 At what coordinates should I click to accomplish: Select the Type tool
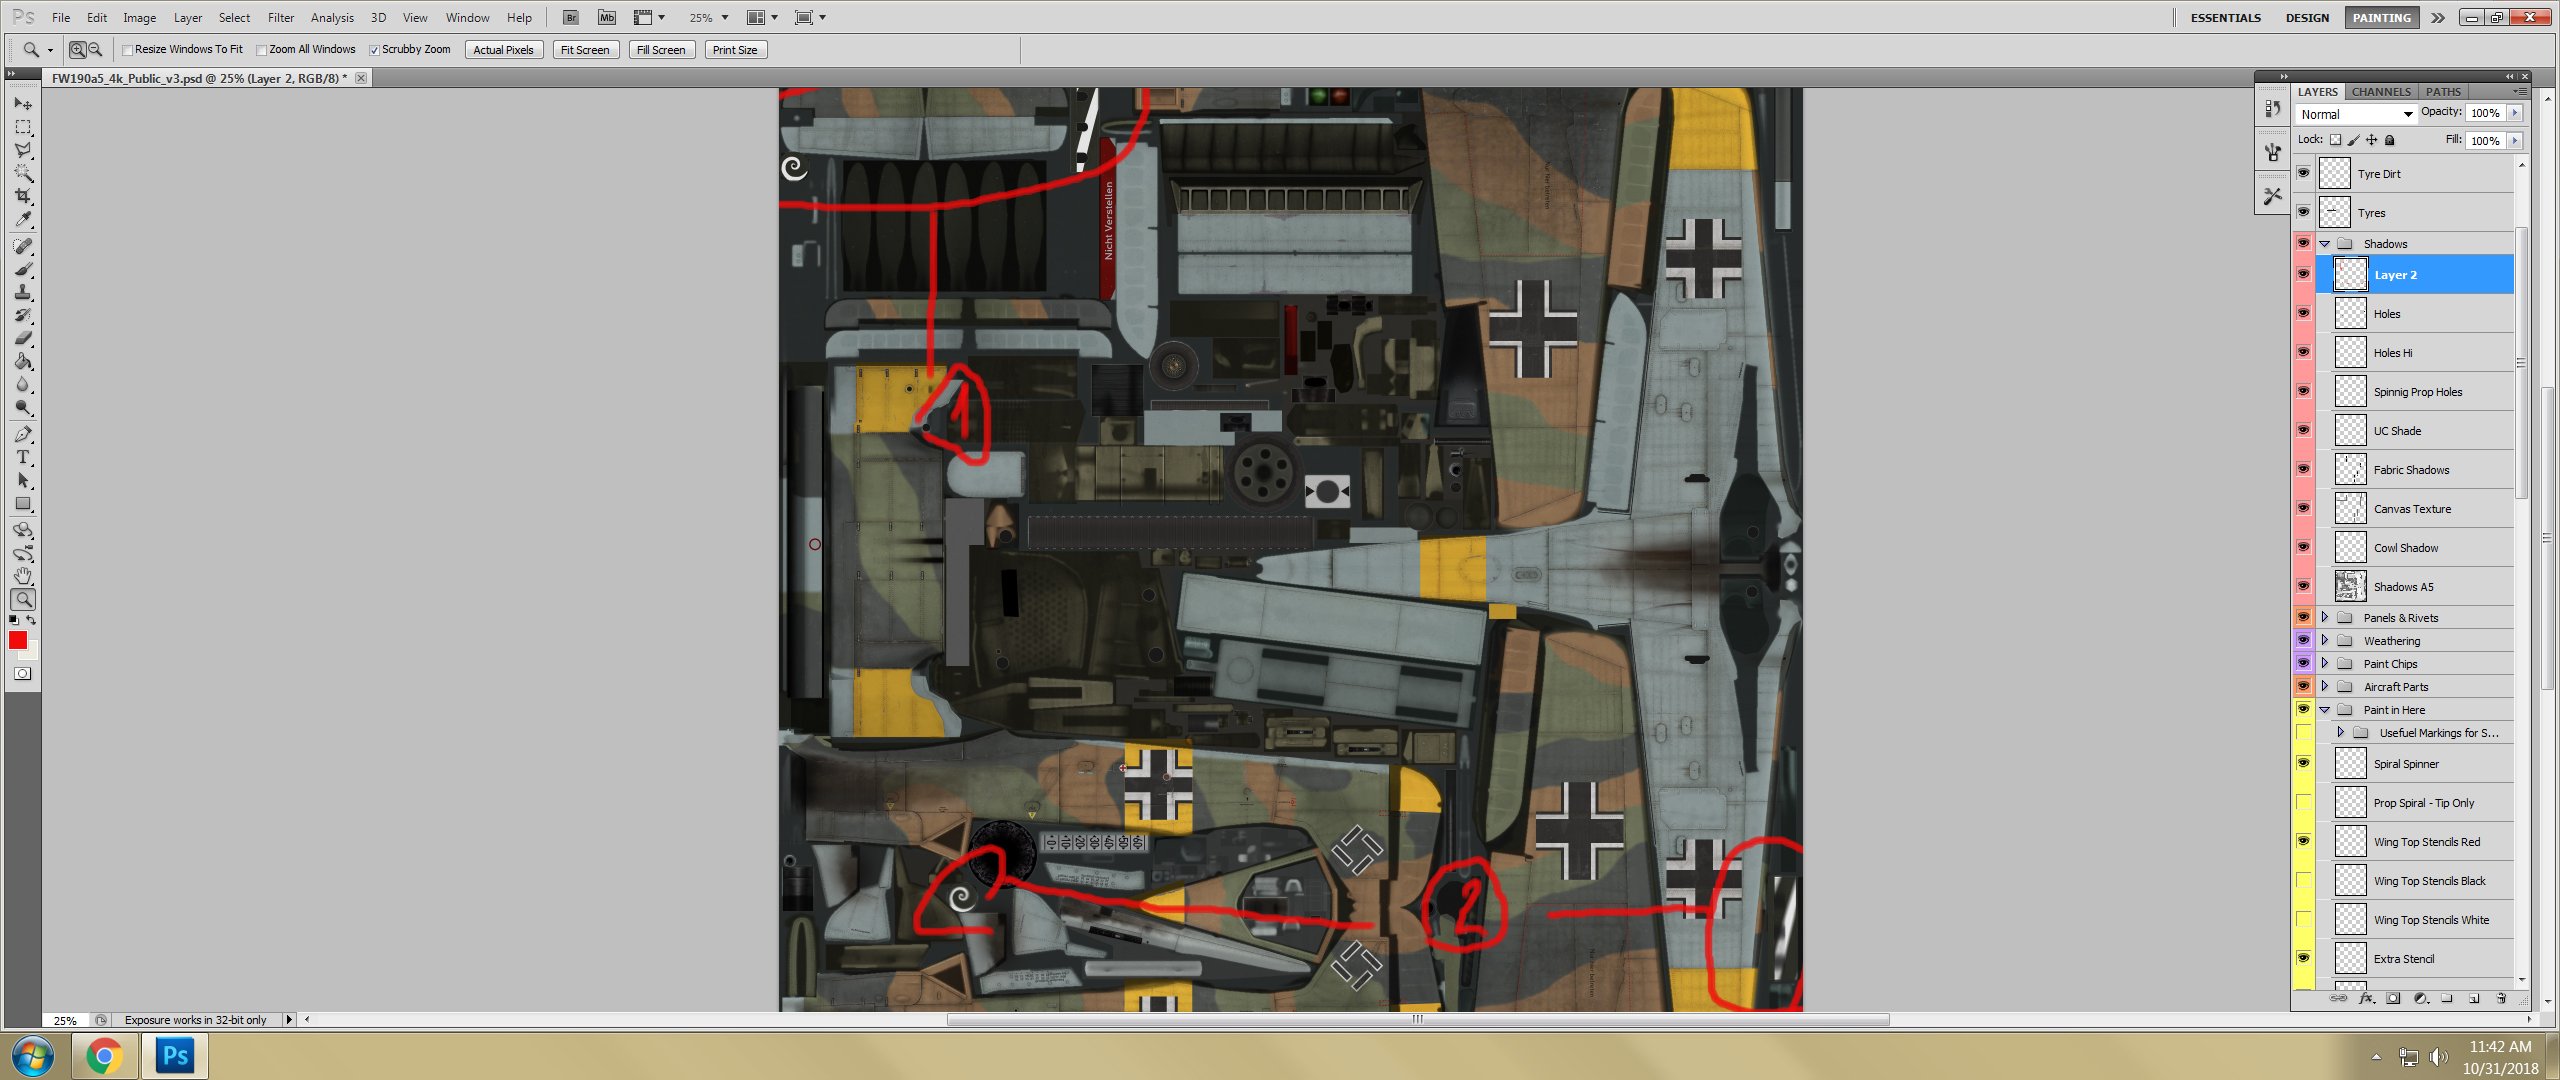[23, 457]
